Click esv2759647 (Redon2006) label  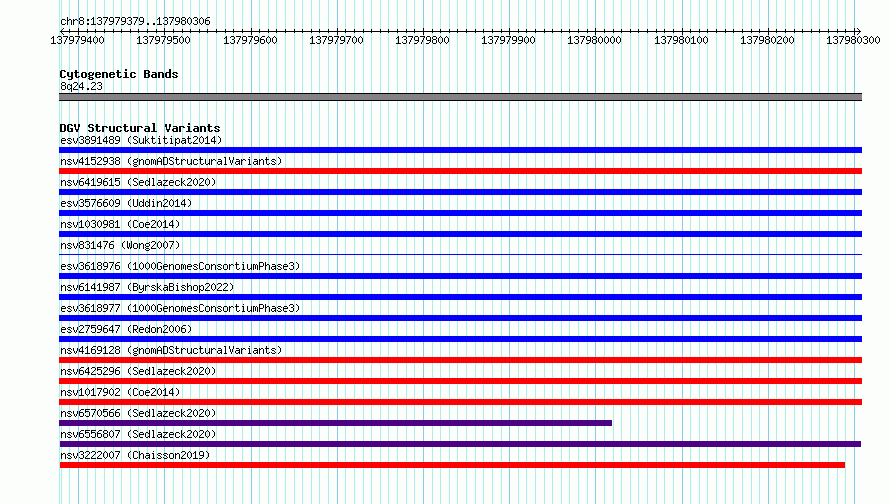126,329
